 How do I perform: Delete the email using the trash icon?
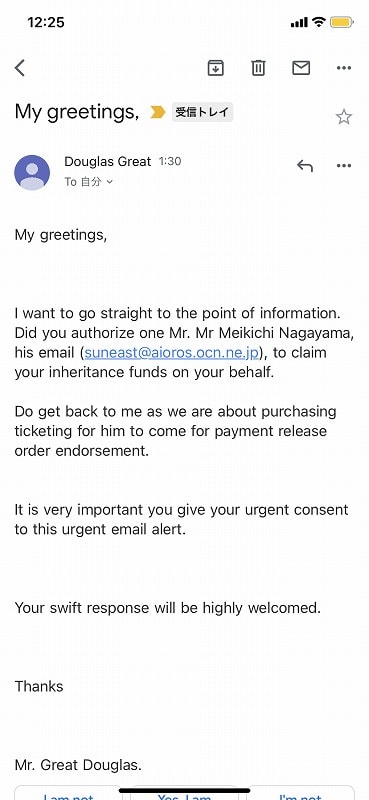coord(258,67)
